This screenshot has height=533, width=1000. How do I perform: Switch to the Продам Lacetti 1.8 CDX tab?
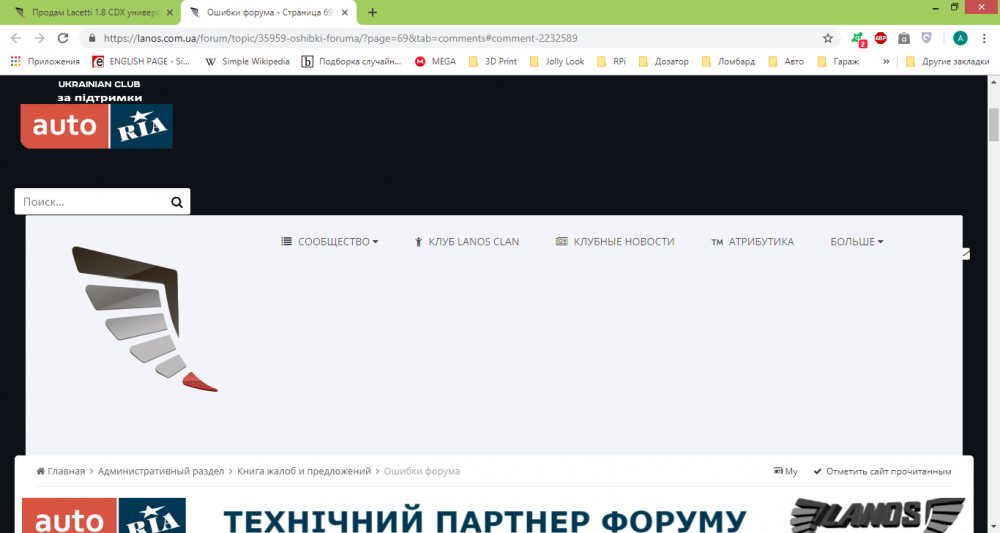click(x=90, y=12)
